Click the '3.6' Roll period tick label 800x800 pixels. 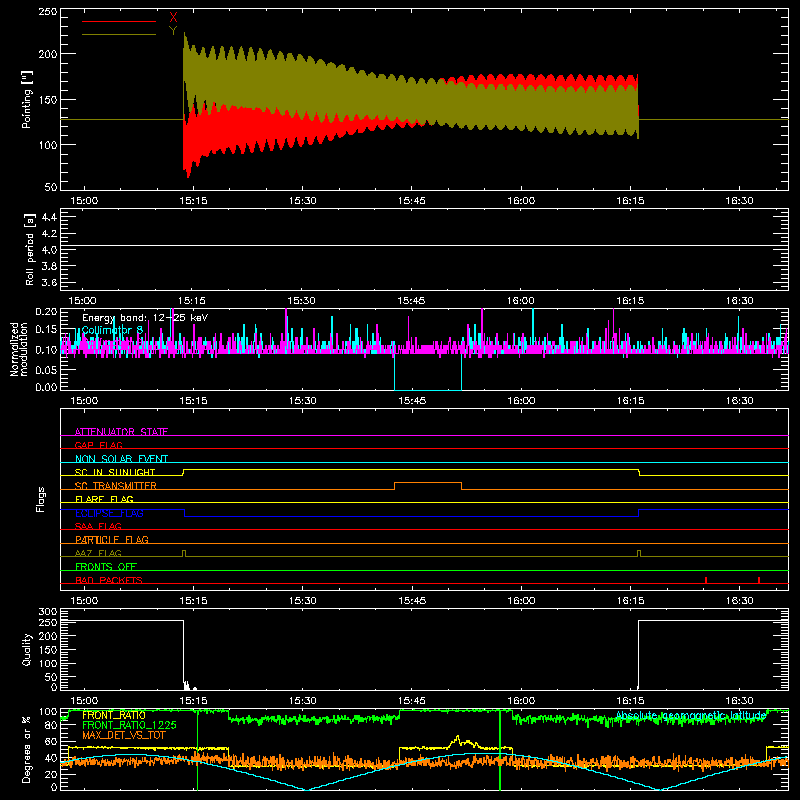click(49, 282)
